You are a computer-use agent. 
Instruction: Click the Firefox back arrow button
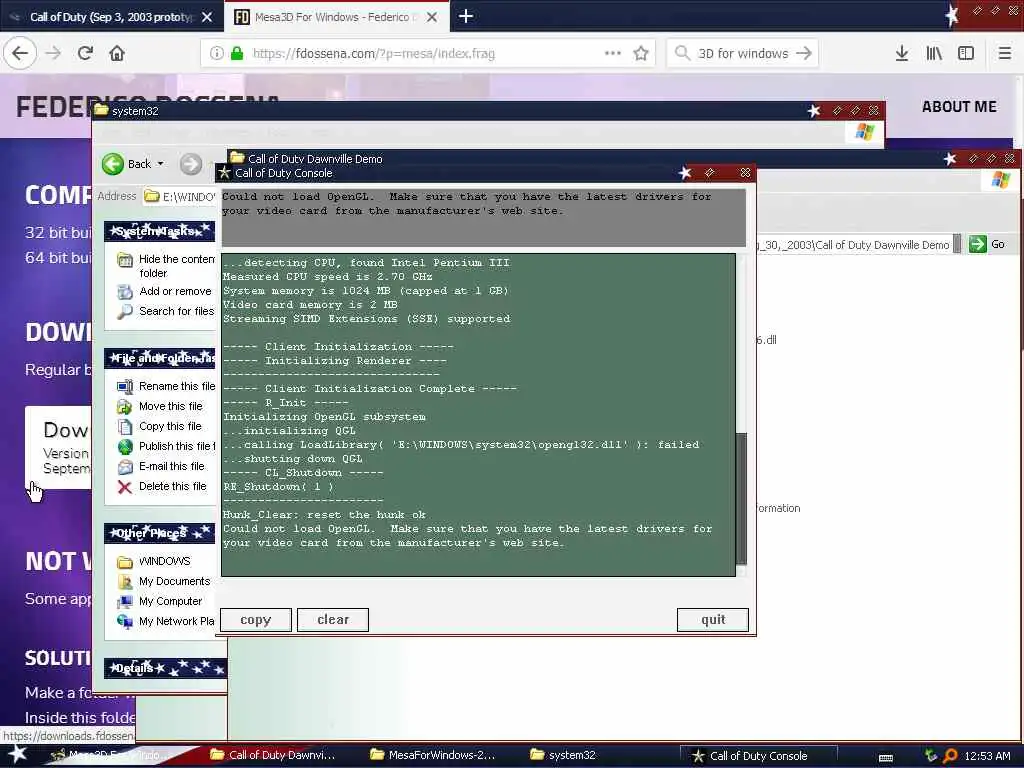[x=20, y=53]
